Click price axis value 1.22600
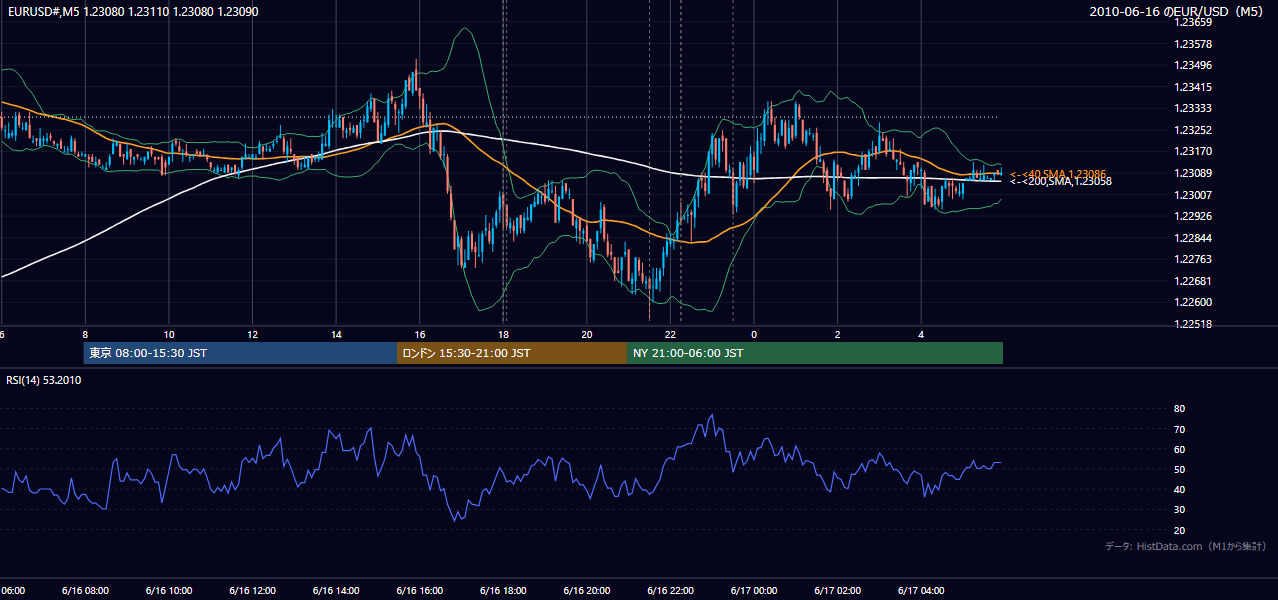1278x600 pixels. point(1192,302)
